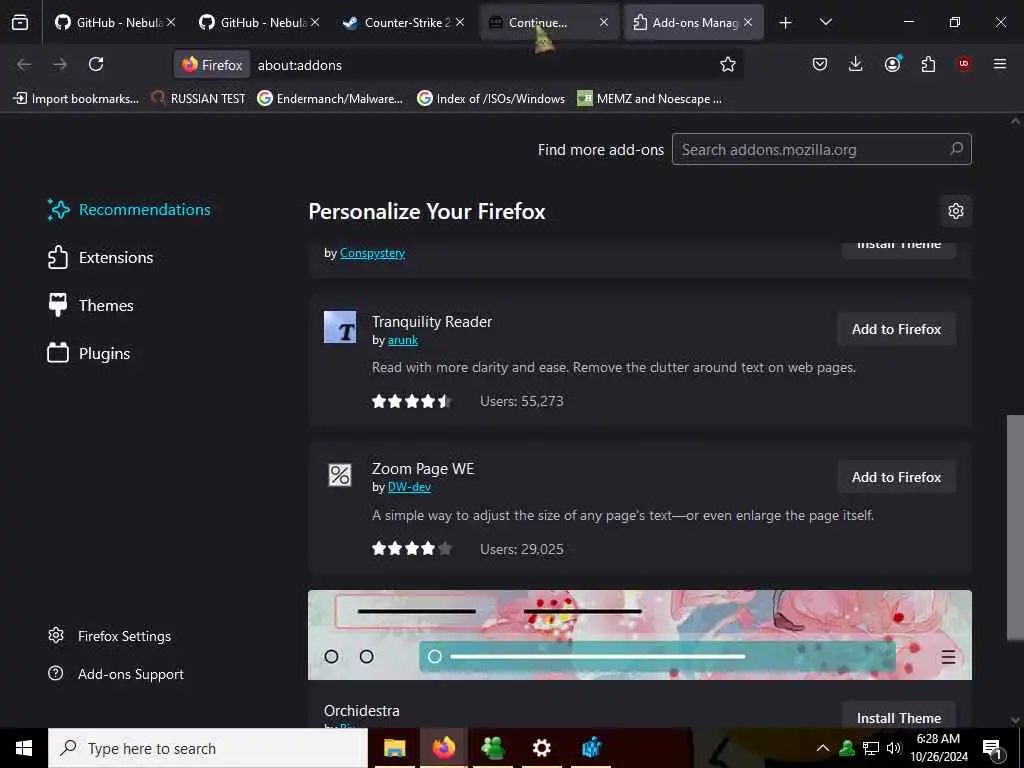The width and height of the screenshot is (1024, 768).
Task: Close the Continue... tab
Action: pyautogui.click(x=604, y=22)
